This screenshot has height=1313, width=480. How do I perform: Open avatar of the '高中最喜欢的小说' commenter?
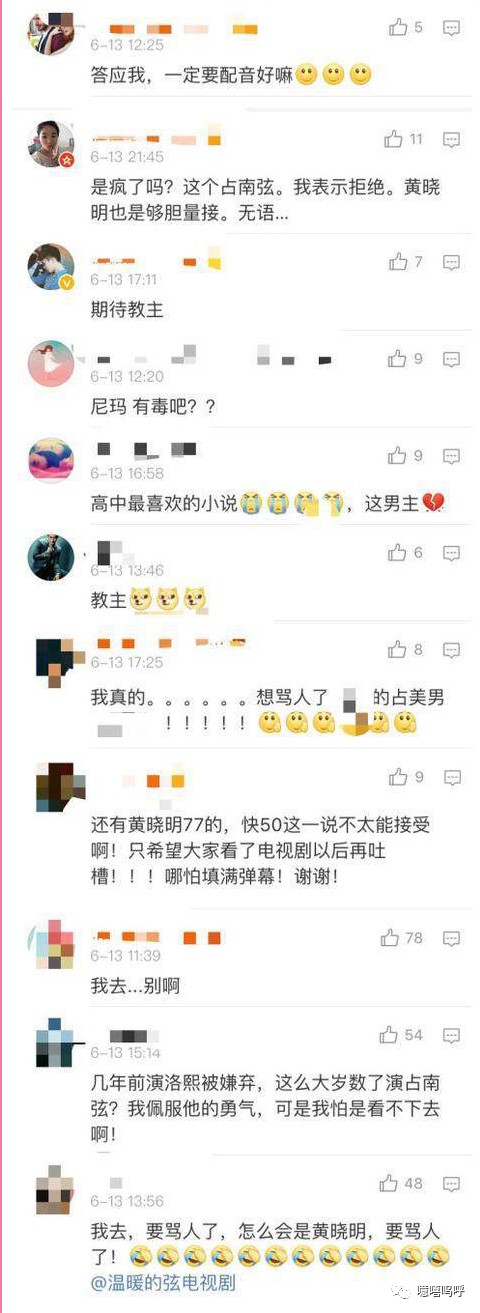(x=50, y=461)
